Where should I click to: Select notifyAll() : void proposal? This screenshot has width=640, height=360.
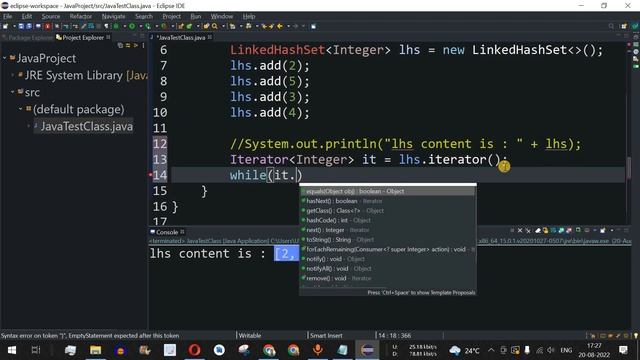click(x=388, y=269)
